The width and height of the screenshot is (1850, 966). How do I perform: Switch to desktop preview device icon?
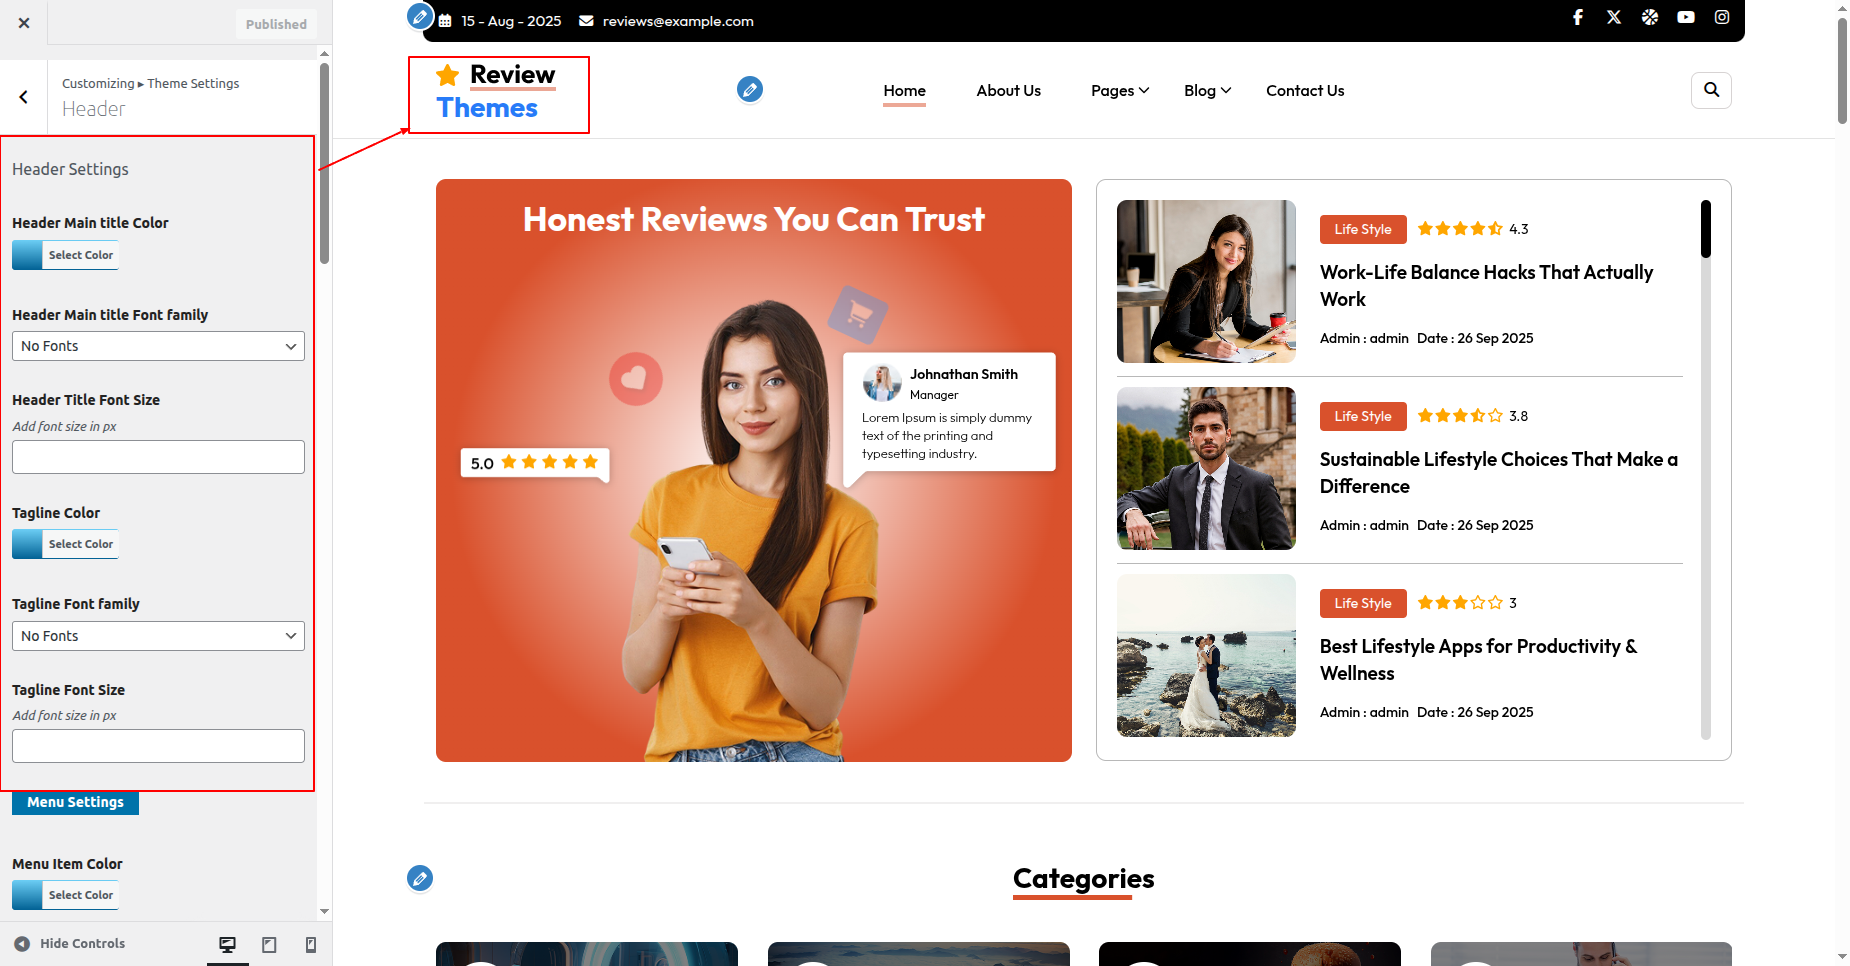(228, 944)
